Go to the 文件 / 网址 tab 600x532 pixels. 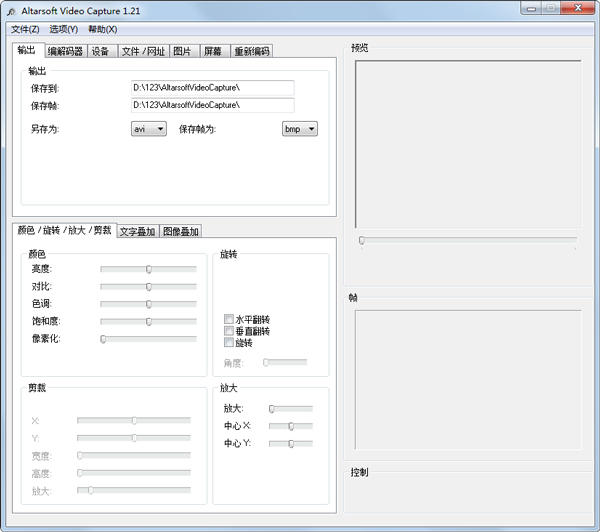click(143, 51)
